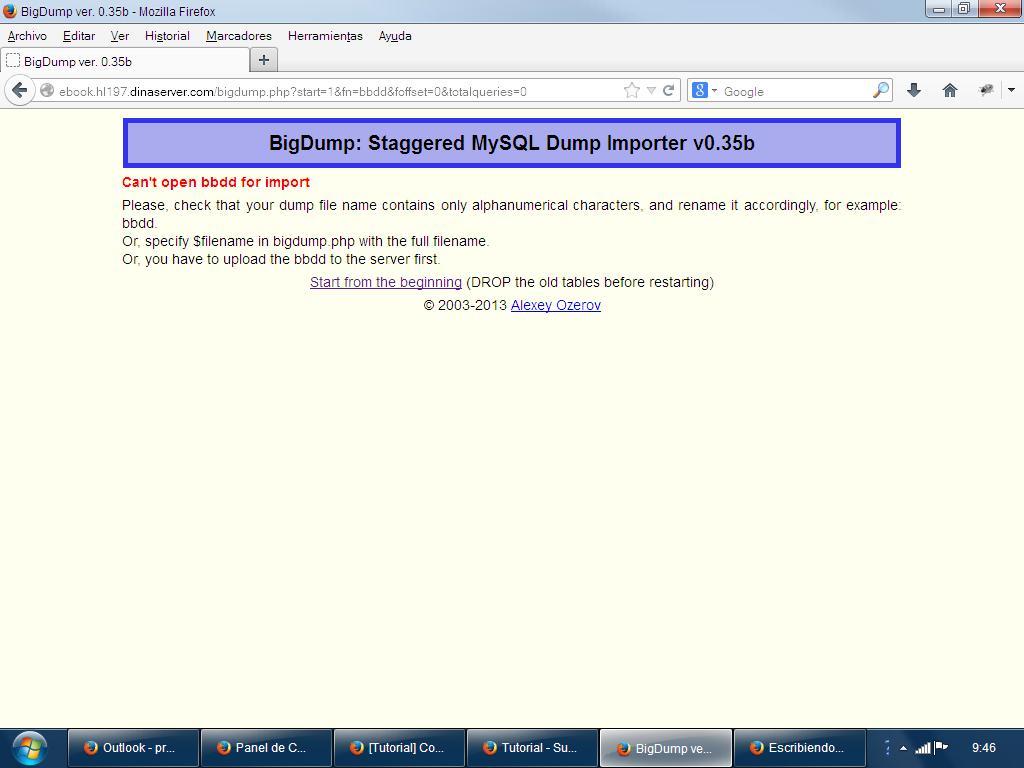This screenshot has width=1024, height=768.
Task: Switch to the Tutorial - Su... taskbar window
Action: coord(533,748)
